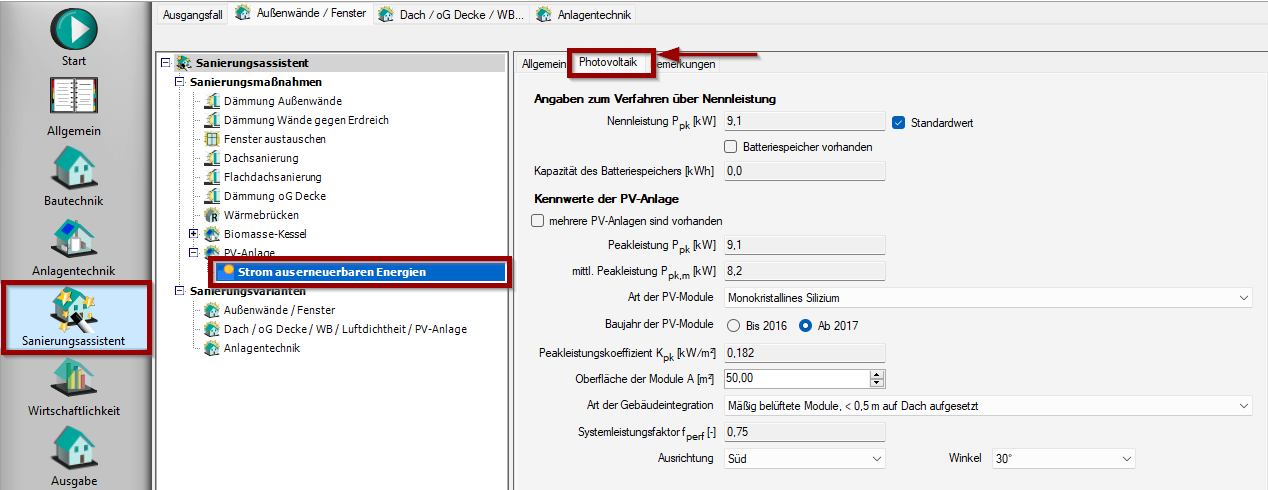Image resolution: width=1268 pixels, height=490 pixels.
Task: Expand the Biomasse-Kessel node
Action: pos(194,234)
